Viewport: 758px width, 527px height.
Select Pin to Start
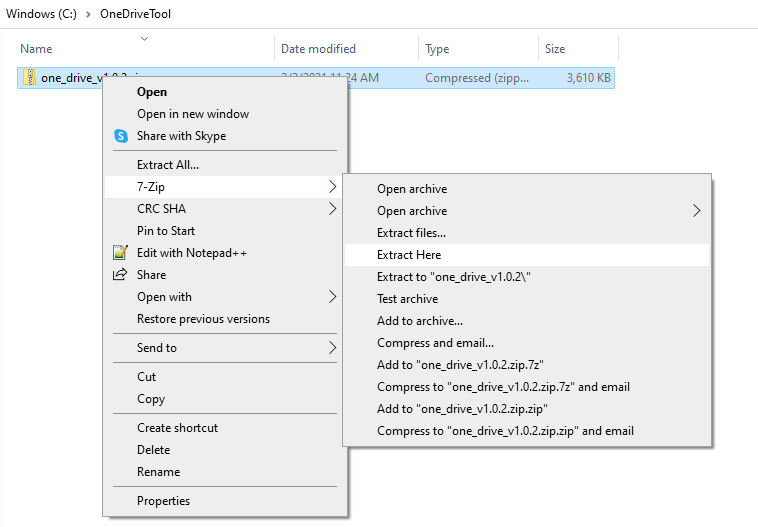pyautogui.click(x=225, y=231)
